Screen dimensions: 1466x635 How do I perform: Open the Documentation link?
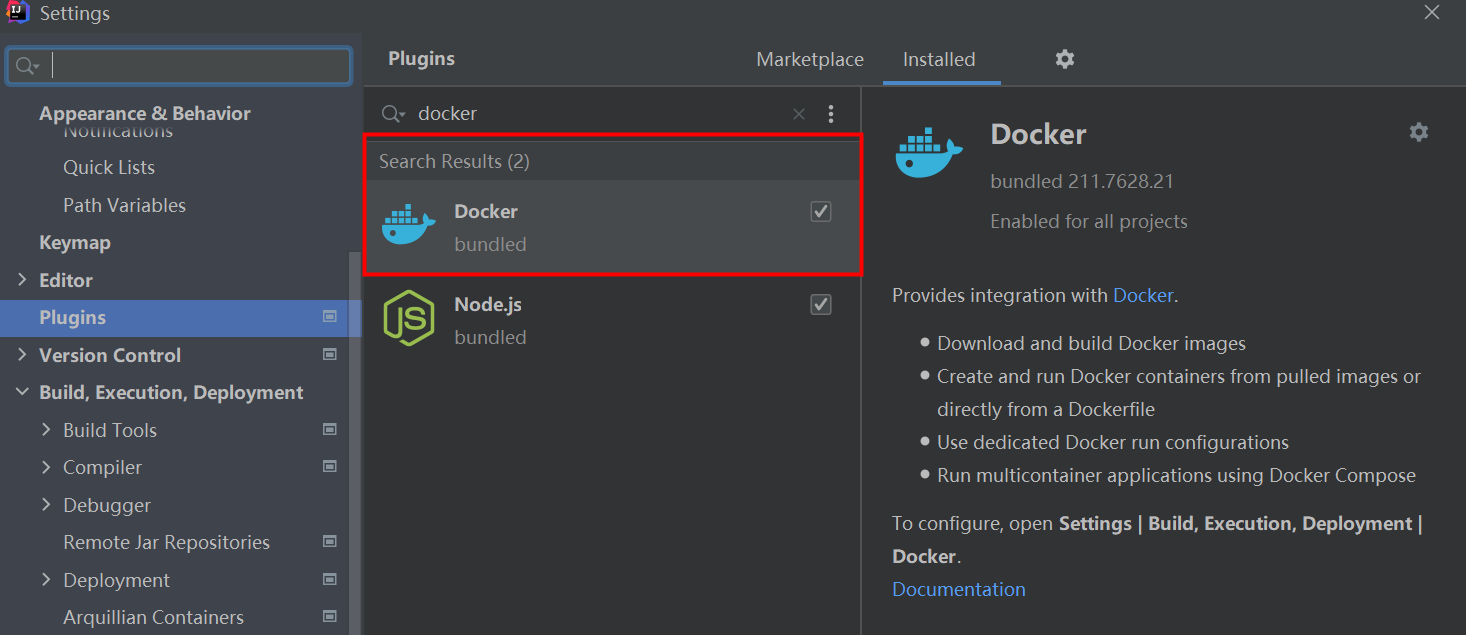pyautogui.click(x=957, y=589)
